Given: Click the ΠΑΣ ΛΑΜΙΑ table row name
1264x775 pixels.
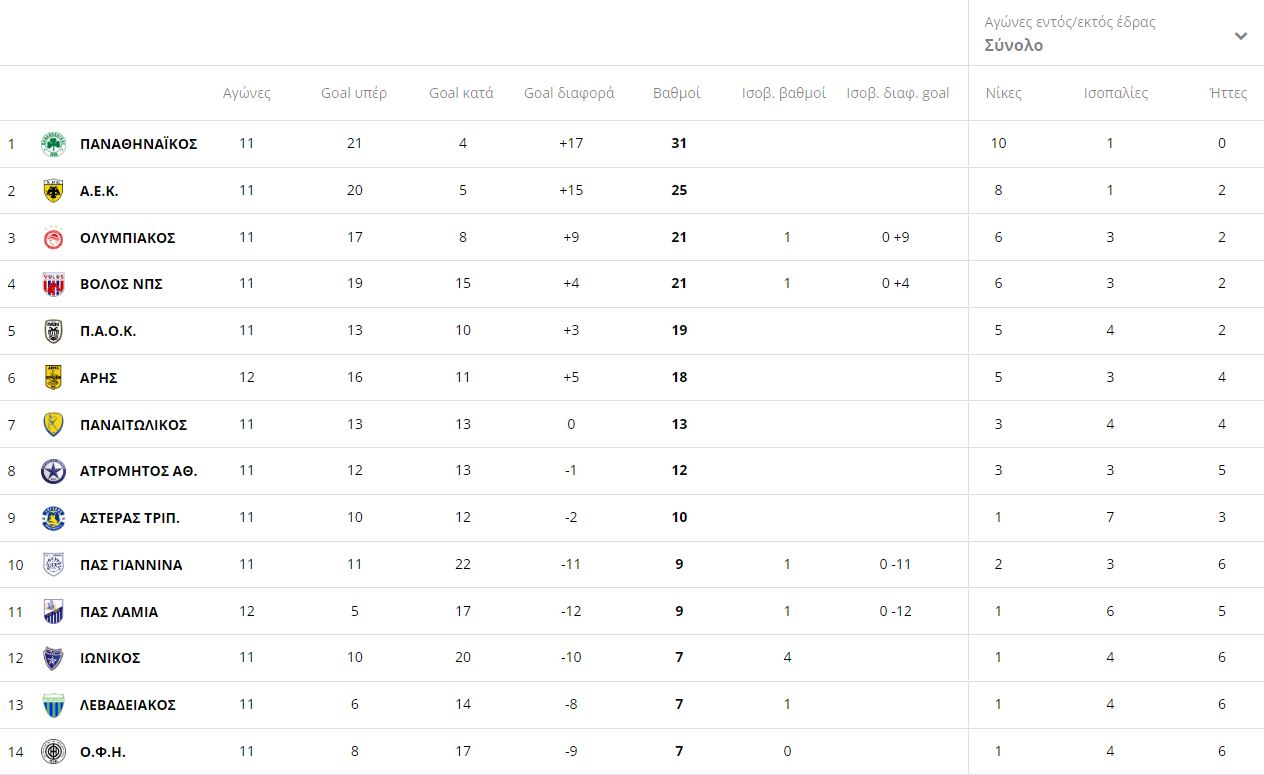Looking at the screenshot, I should click(x=119, y=612).
